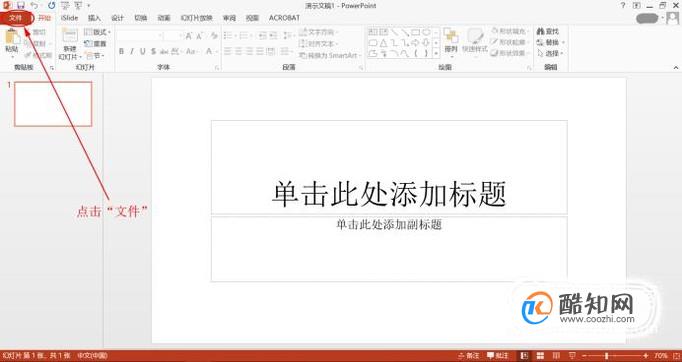Viewport: 682px width, 362px height.
Task: Click the increase font size icon
Action: [189, 36]
